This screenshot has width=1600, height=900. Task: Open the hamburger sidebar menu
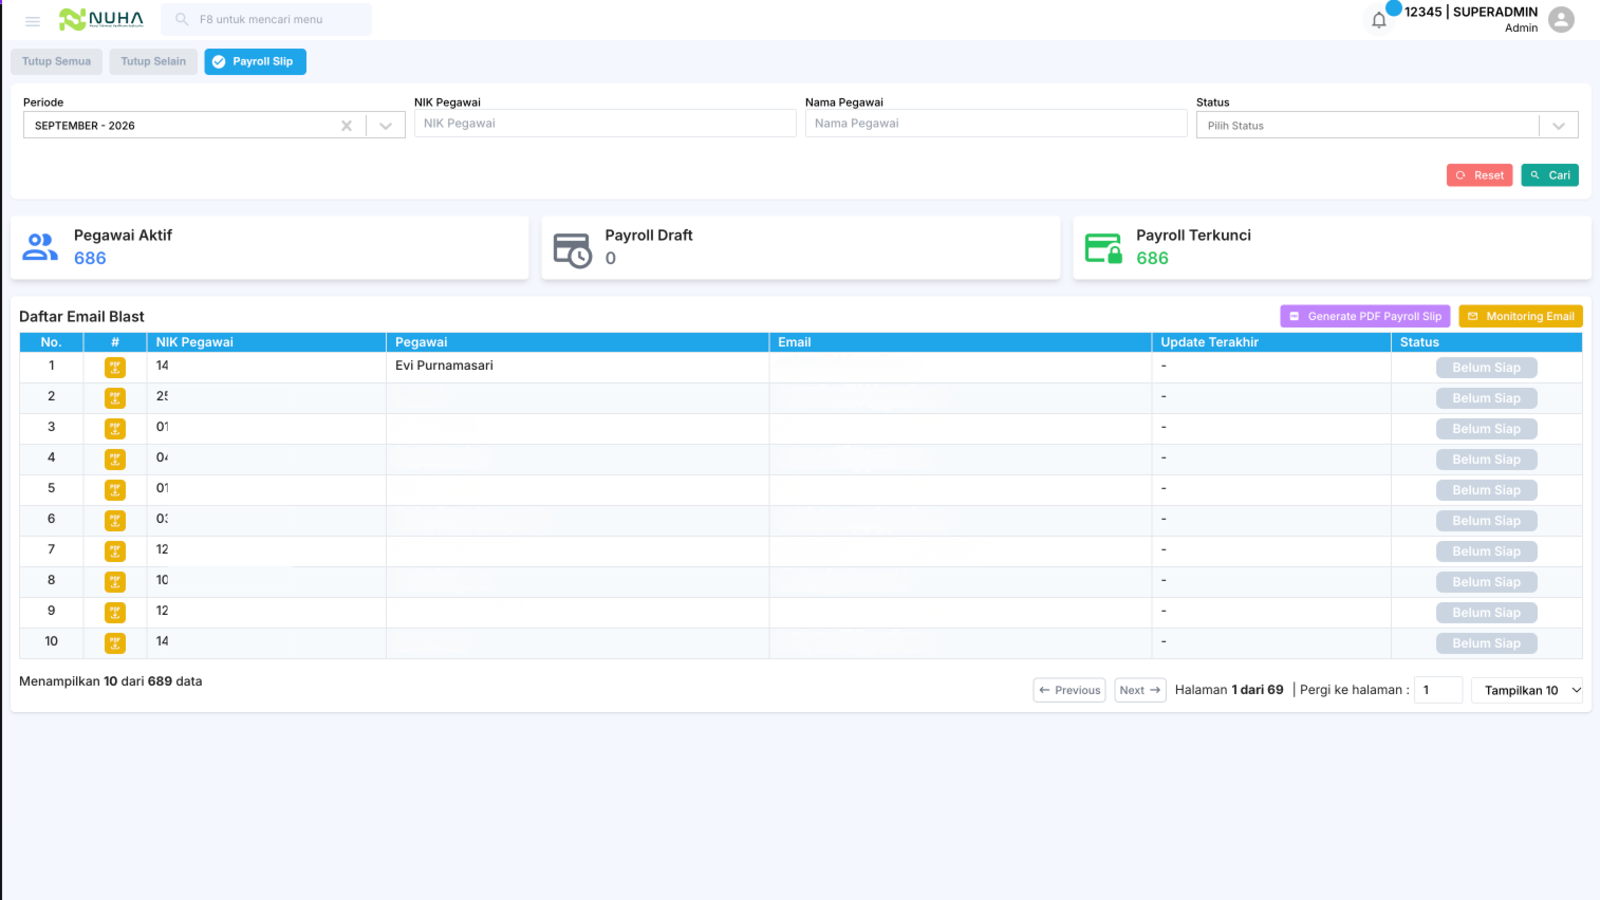pos(32,20)
